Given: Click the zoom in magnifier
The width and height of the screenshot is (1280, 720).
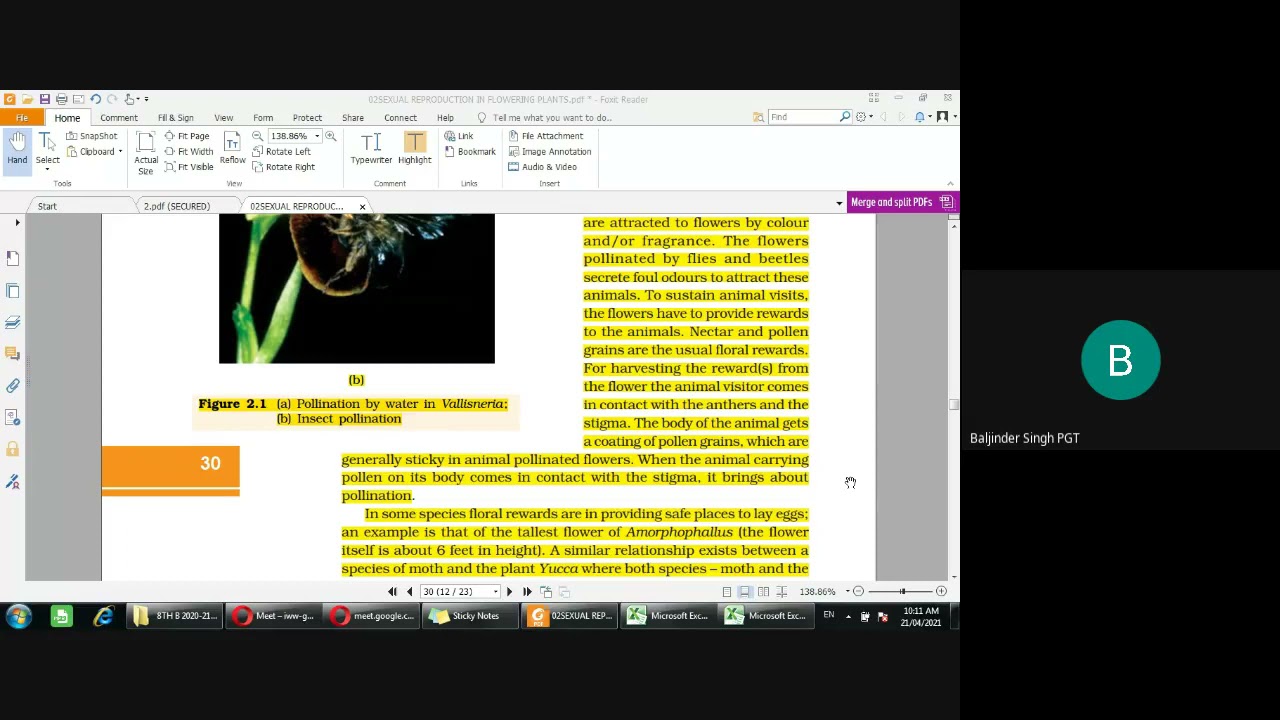Looking at the screenshot, I should (x=331, y=136).
